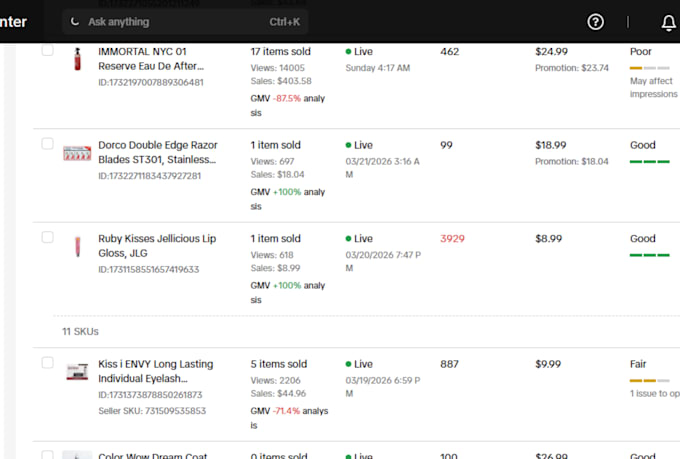Click the ID:1732197007889306481 text

150,82
